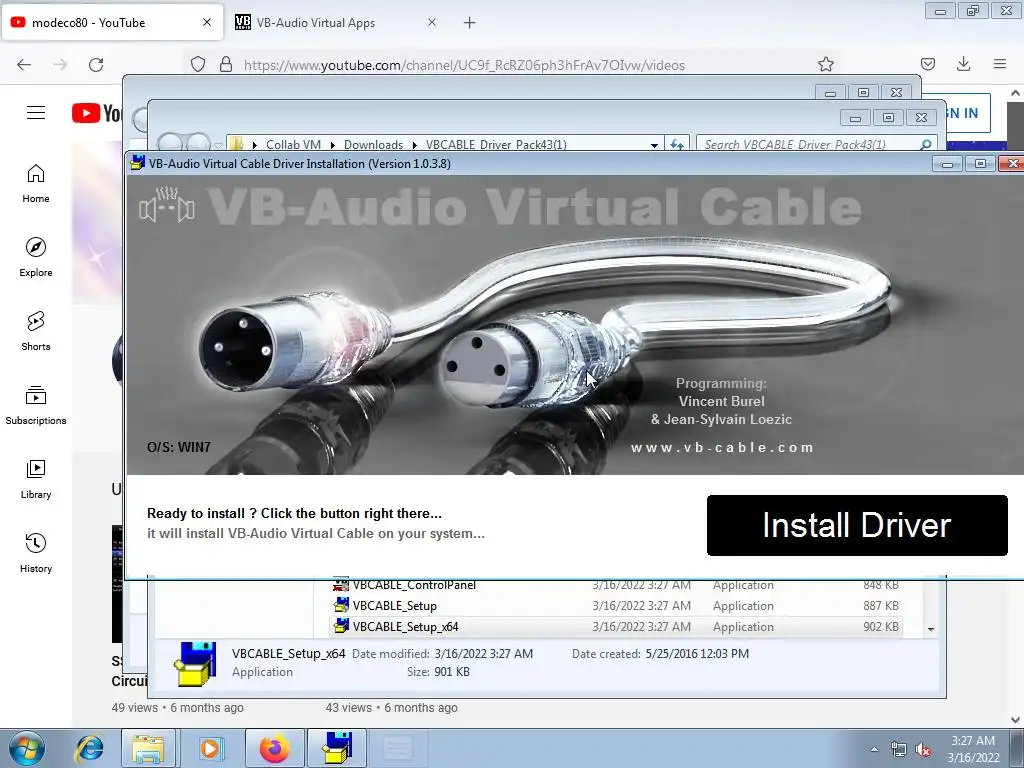
Task: Toggle the YouTube guide hamburger menu
Action: coord(36,113)
